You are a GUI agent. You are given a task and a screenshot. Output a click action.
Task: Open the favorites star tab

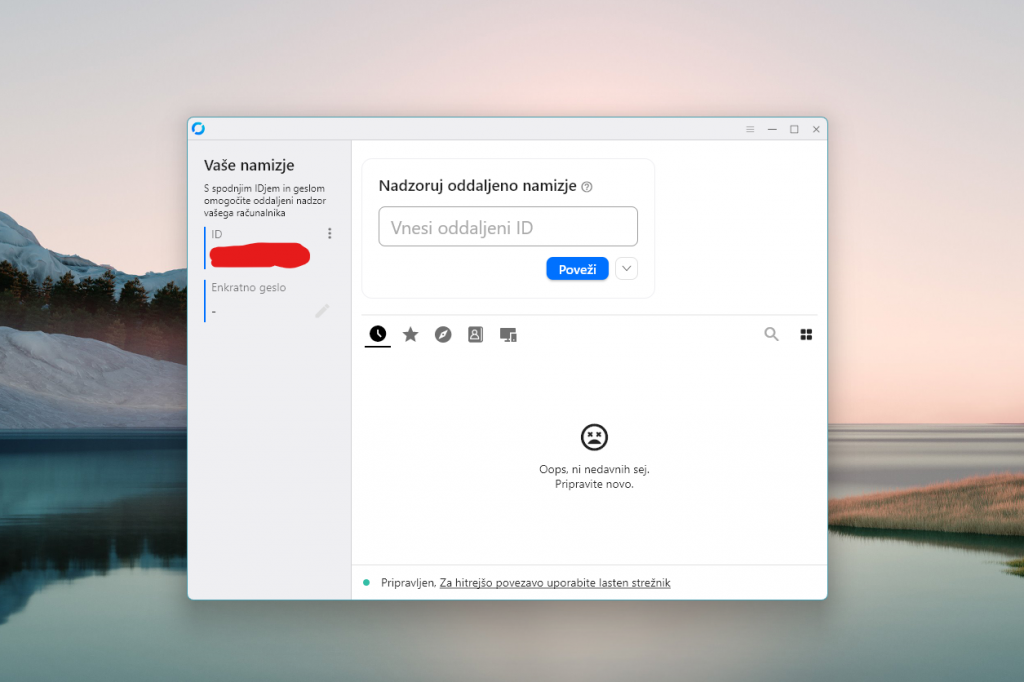410,334
